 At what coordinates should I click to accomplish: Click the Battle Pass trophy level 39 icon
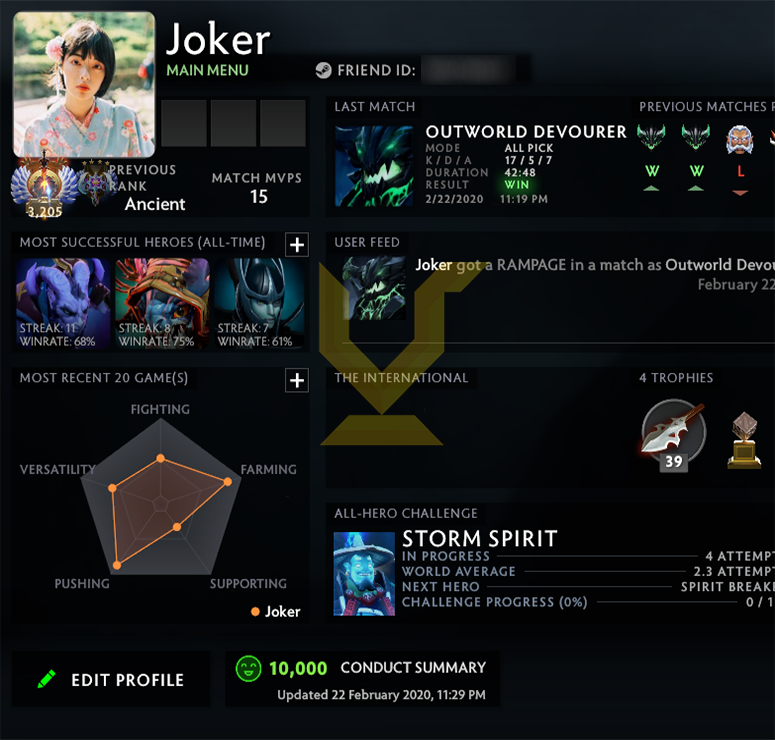pyautogui.click(x=673, y=434)
